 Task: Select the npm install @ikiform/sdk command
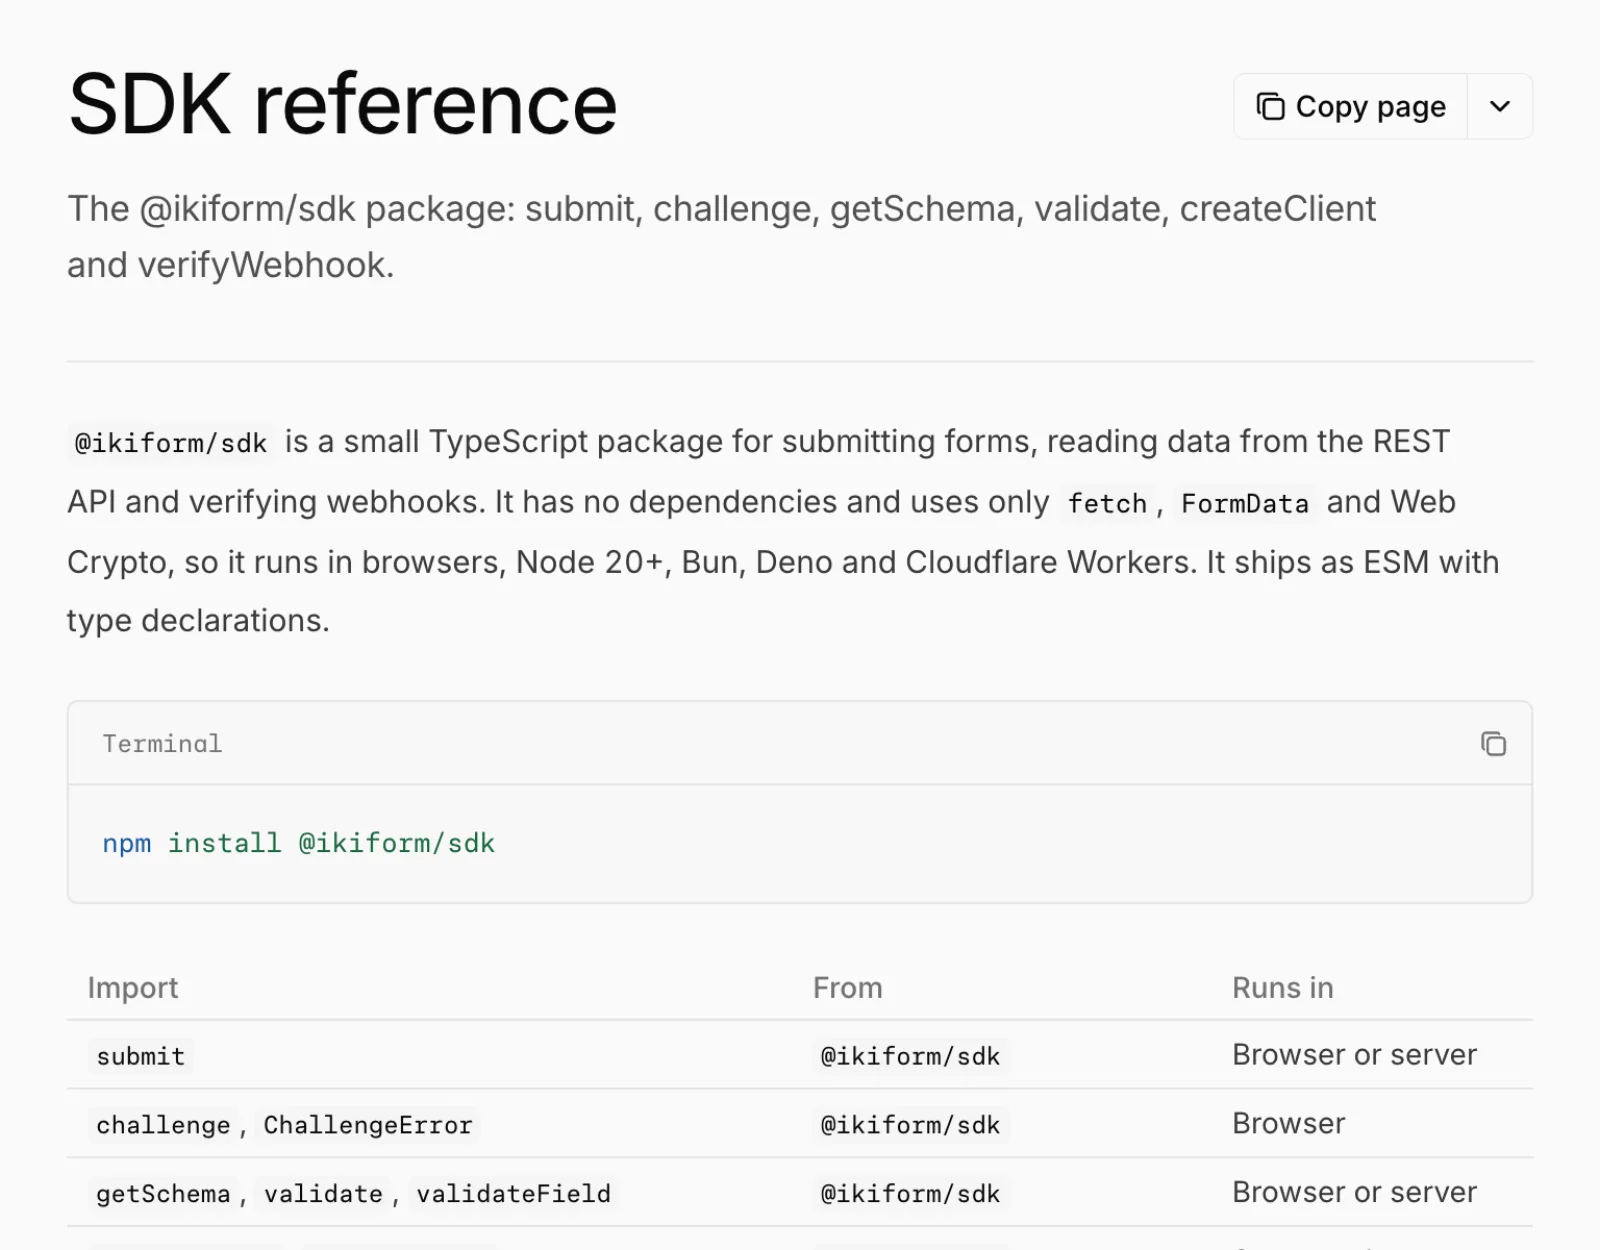pyautogui.click(x=298, y=843)
